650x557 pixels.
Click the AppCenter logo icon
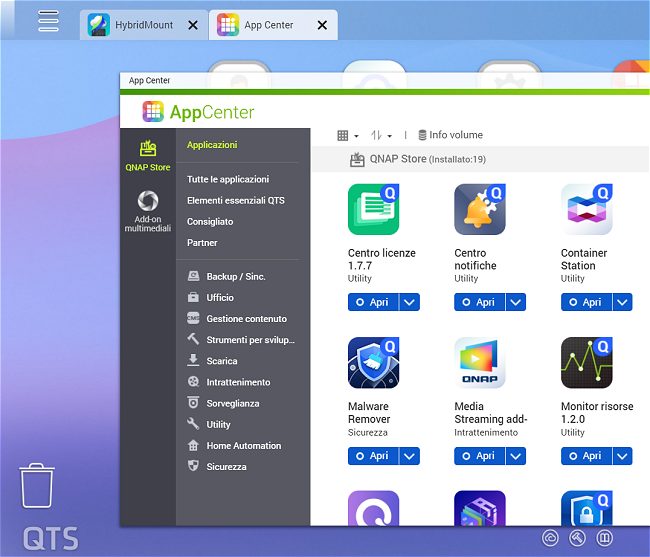click(153, 111)
